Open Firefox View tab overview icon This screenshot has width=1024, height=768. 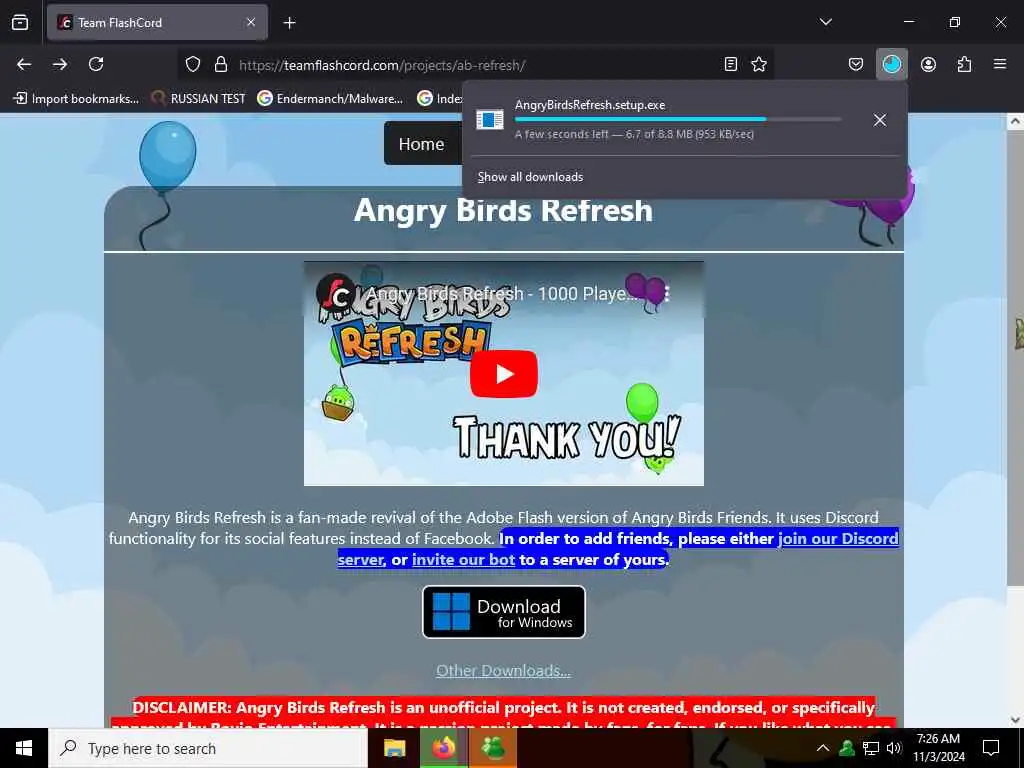(20, 22)
